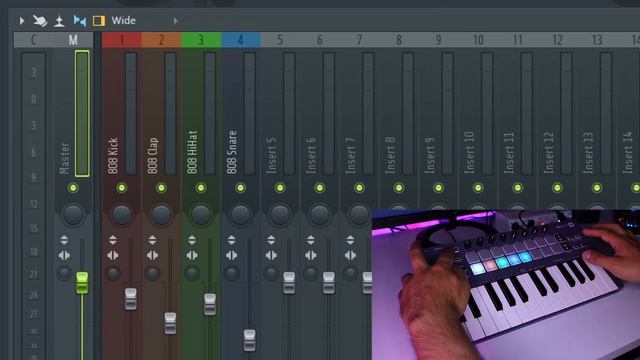Select orange track header 2
The width and height of the screenshot is (640, 360).
coord(161,40)
